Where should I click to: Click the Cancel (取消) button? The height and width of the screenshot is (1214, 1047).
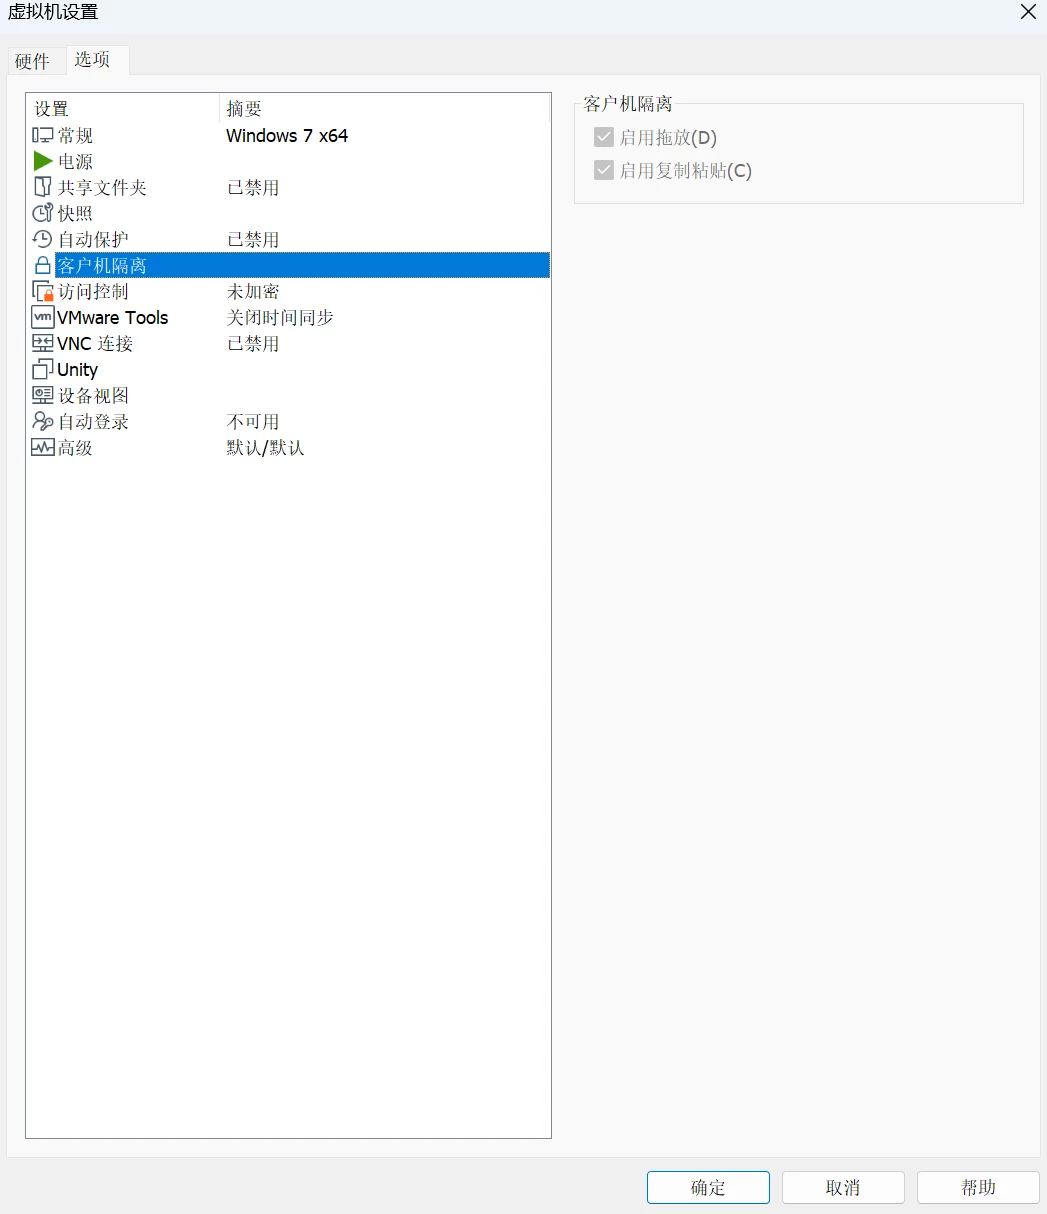pos(842,1187)
